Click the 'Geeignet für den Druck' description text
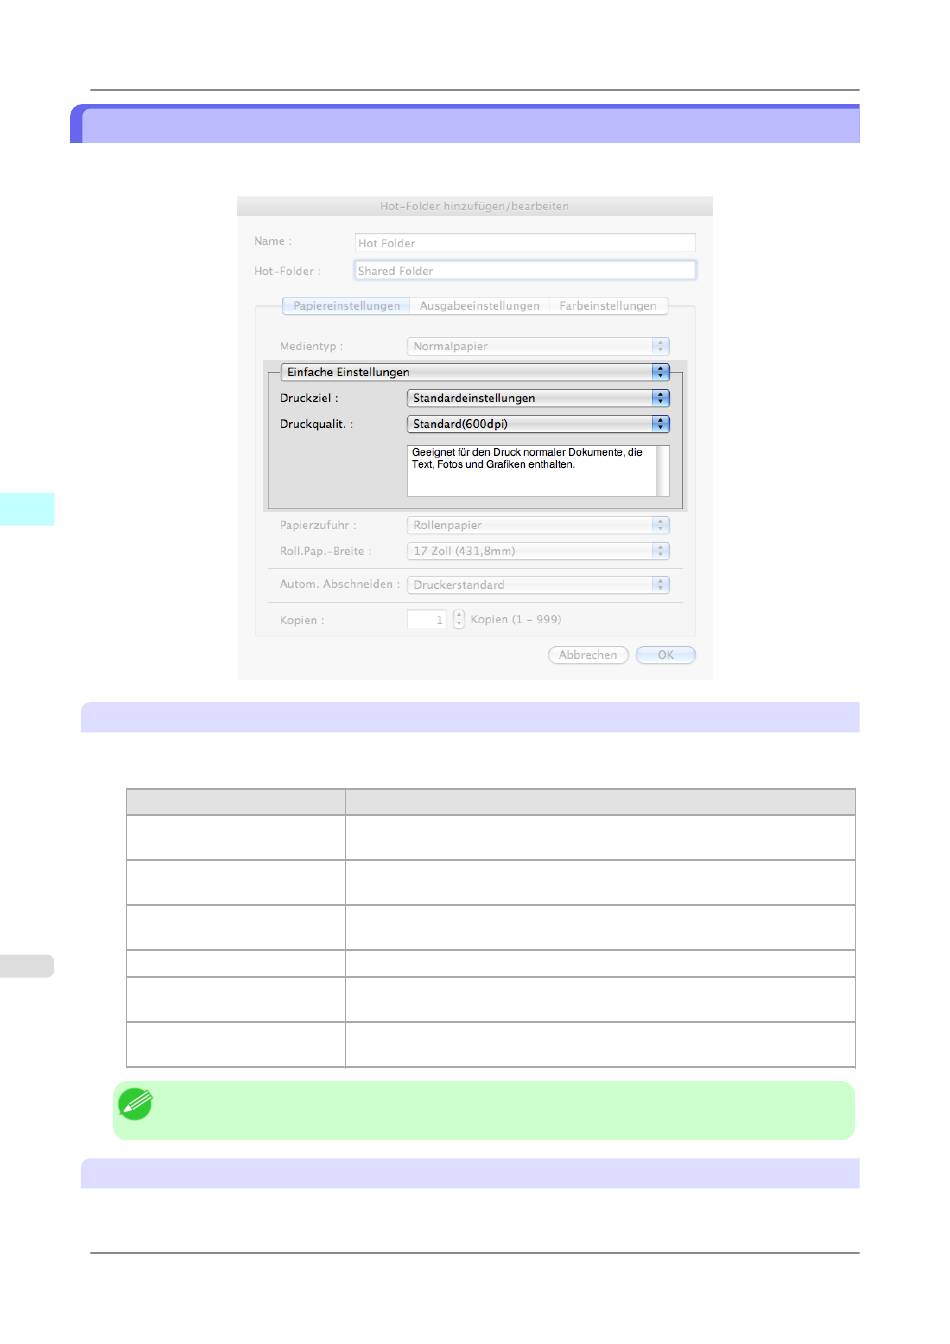Viewport: 950px width, 1344px height. 527,458
